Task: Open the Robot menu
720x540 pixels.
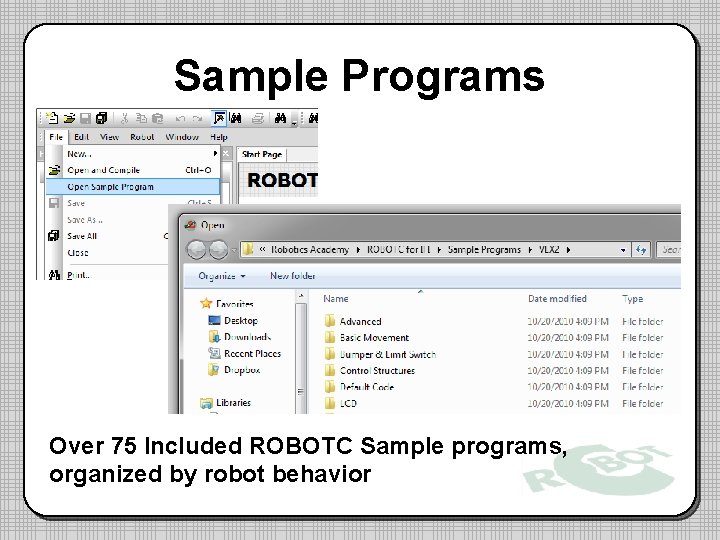Action: (x=142, y=137)
